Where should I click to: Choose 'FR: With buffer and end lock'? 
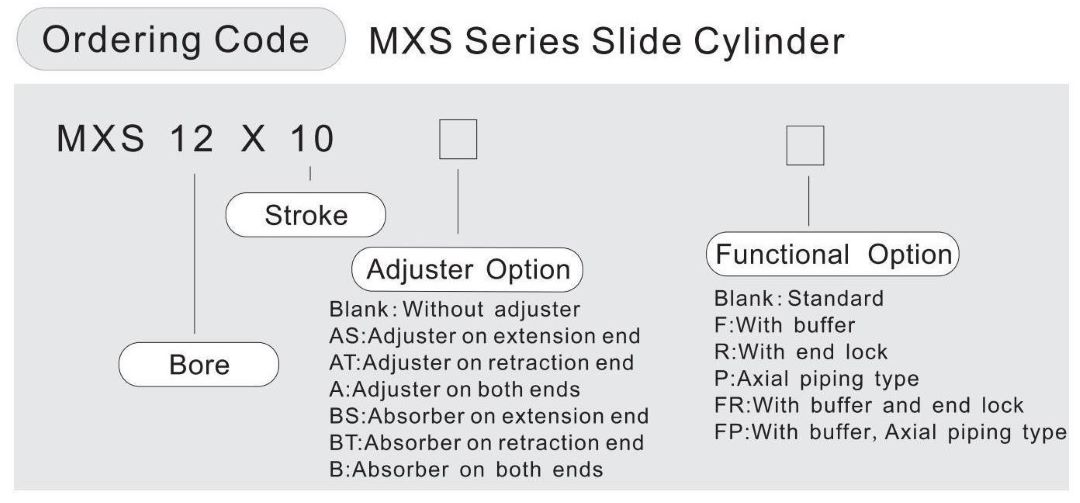868,405
